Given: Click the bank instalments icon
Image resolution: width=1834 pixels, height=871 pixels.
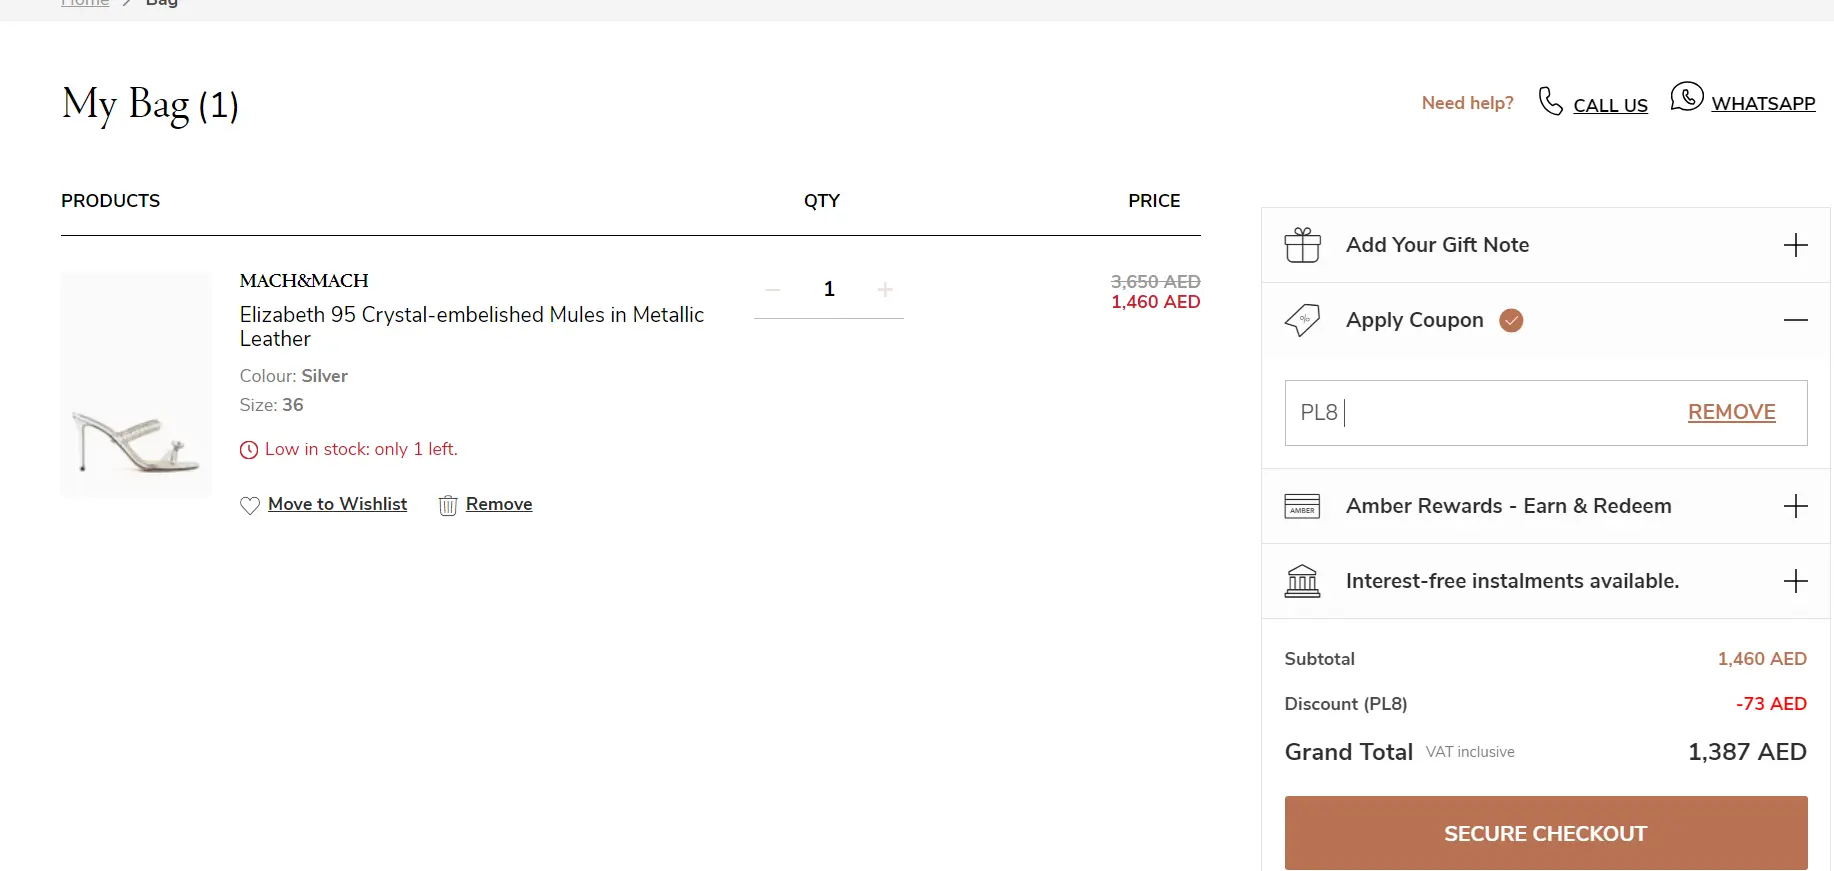Looking at the screenshot, I should pyautogui.click(x=1302, y=581).
